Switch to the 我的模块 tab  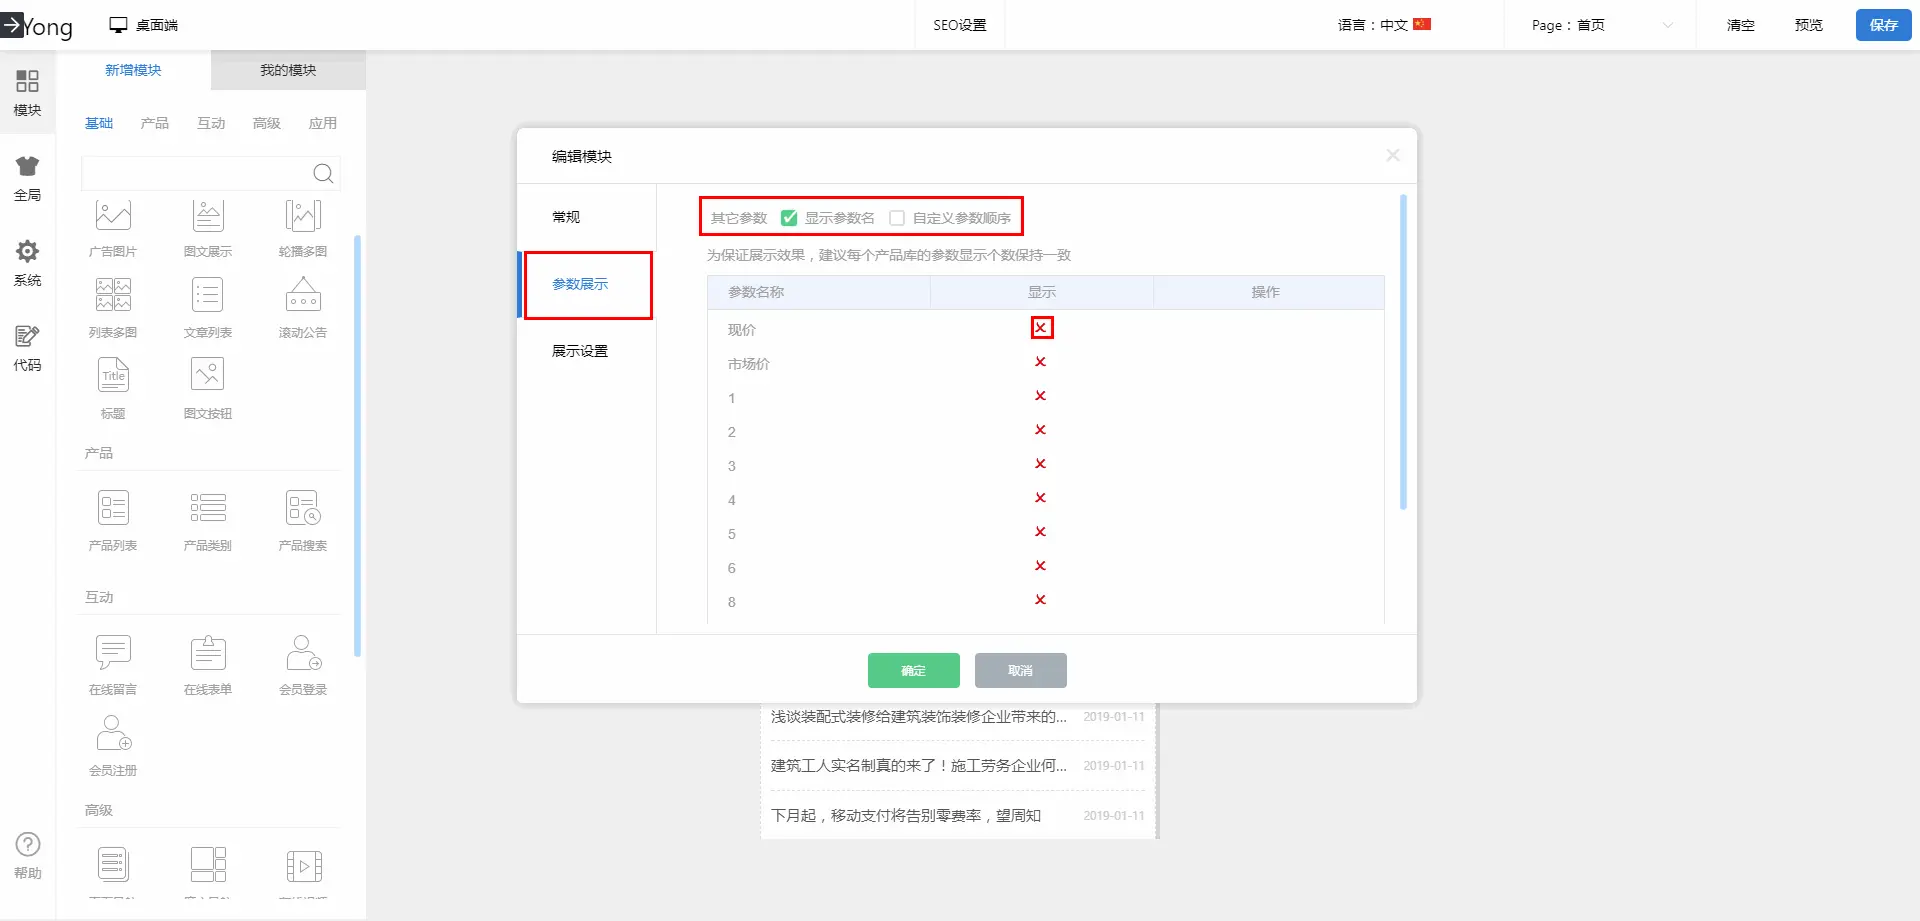(x=288, y=70)
